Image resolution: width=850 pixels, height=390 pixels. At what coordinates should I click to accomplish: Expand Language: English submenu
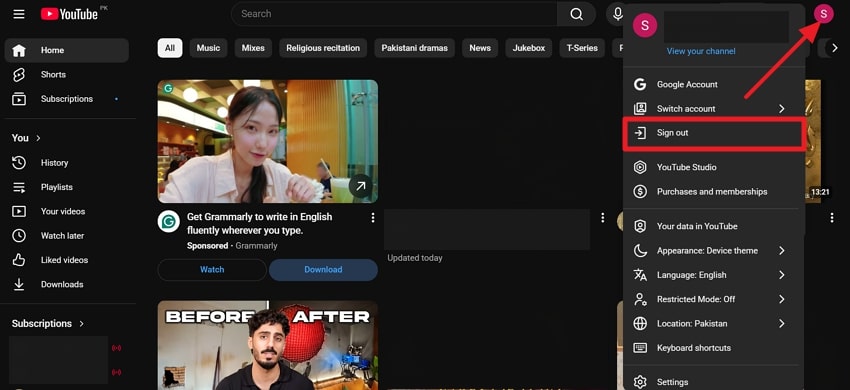713,276
